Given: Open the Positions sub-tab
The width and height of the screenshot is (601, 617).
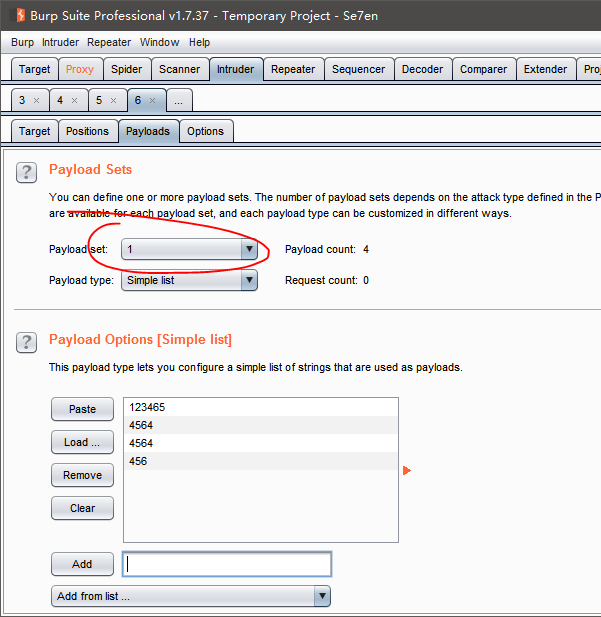Looking at the screenshot, I should [x=87, y=131].
